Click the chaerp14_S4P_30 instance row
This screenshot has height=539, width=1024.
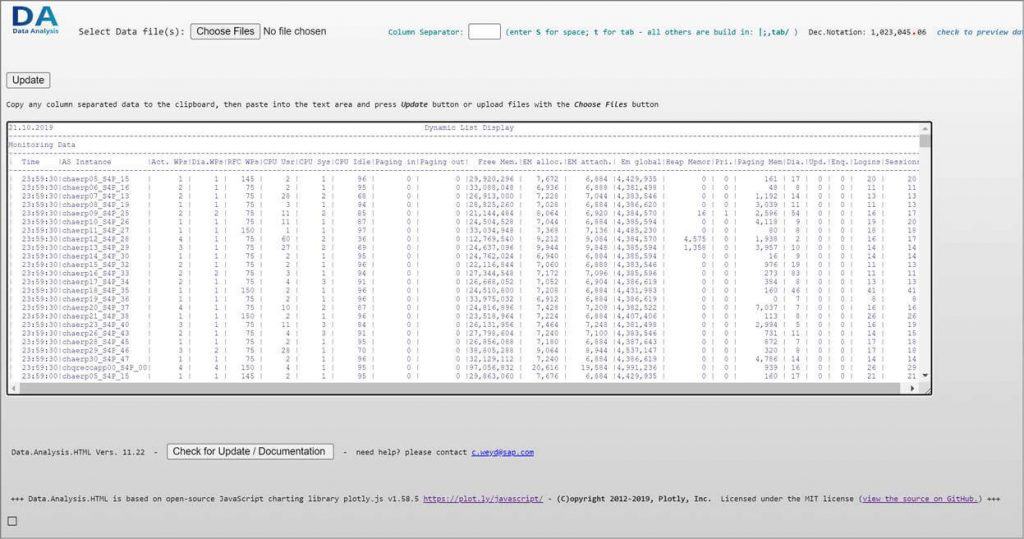click(463, 256)
